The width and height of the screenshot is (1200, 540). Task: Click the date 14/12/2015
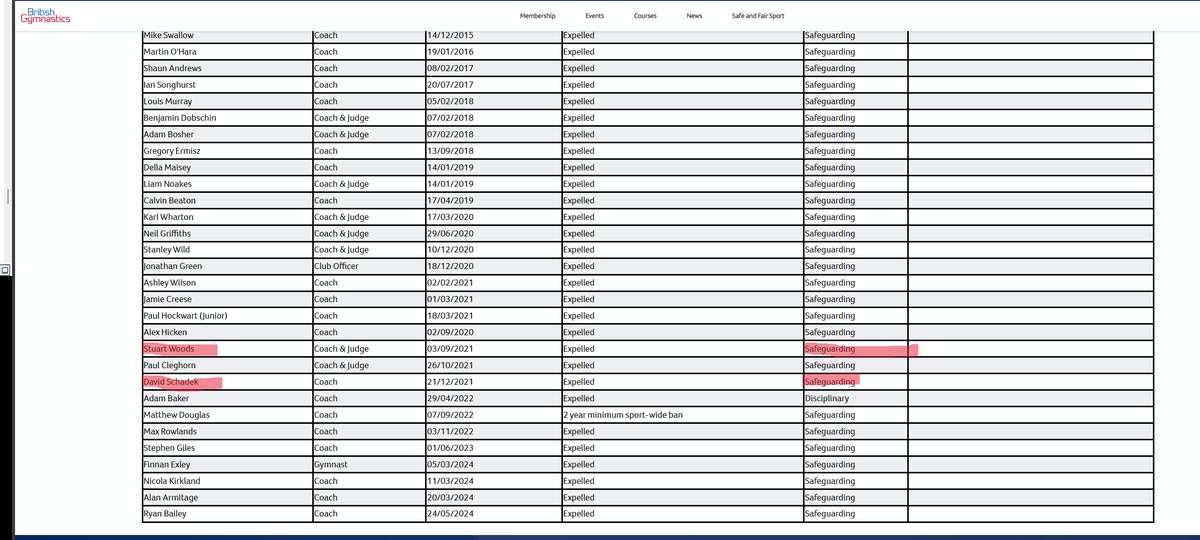pyautogui.click(x=450, y=36)
